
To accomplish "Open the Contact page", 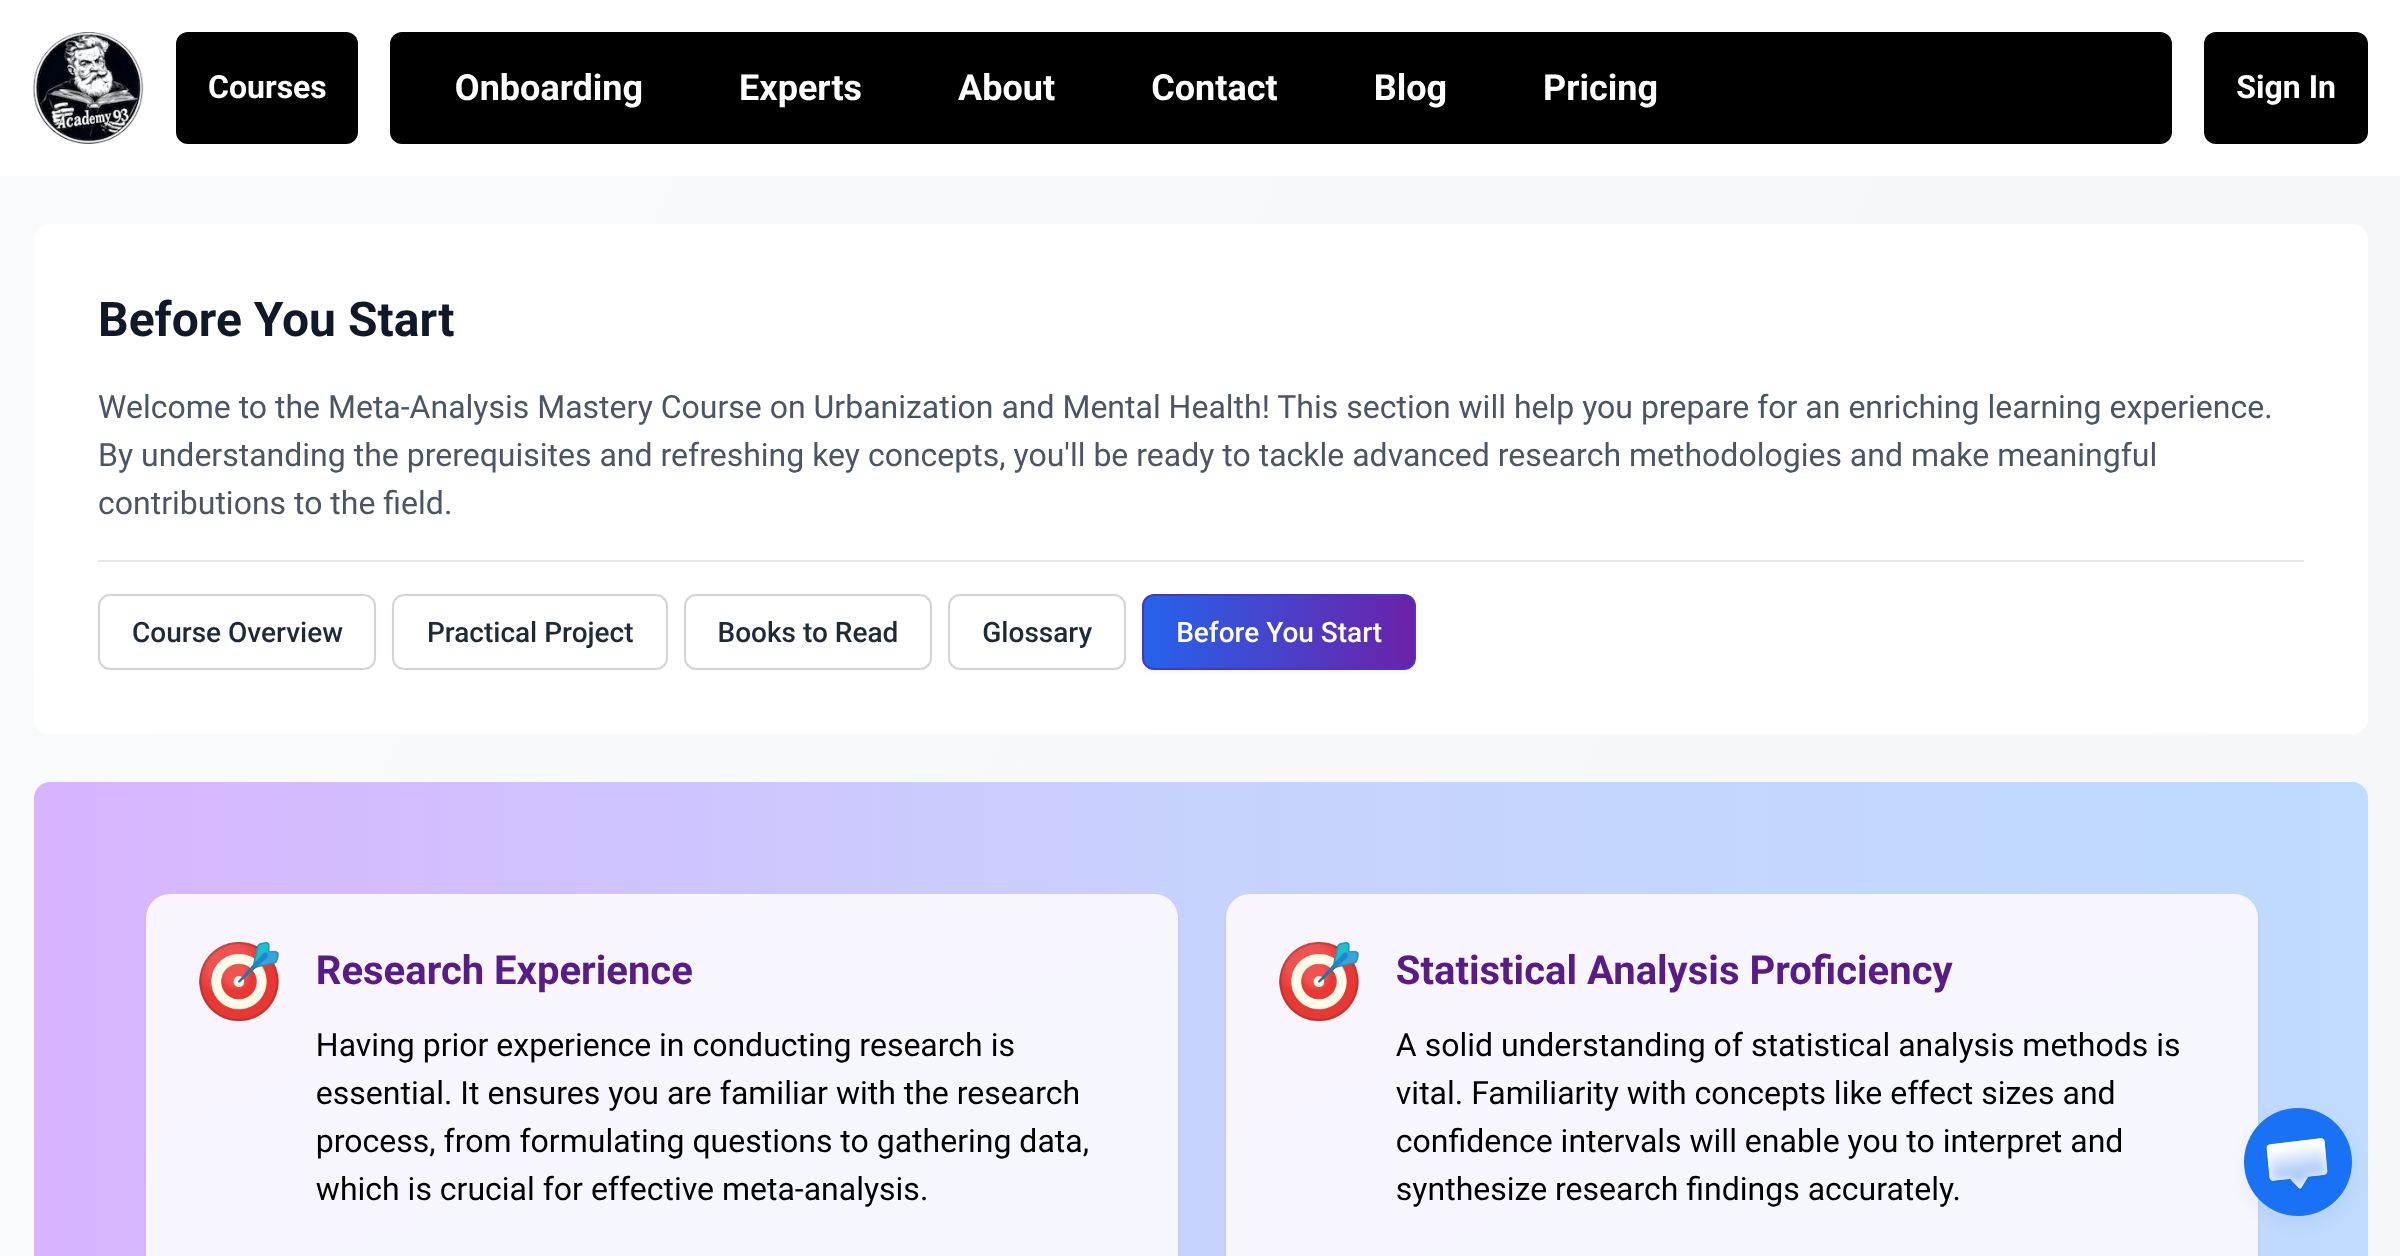I will (1214, 88).
